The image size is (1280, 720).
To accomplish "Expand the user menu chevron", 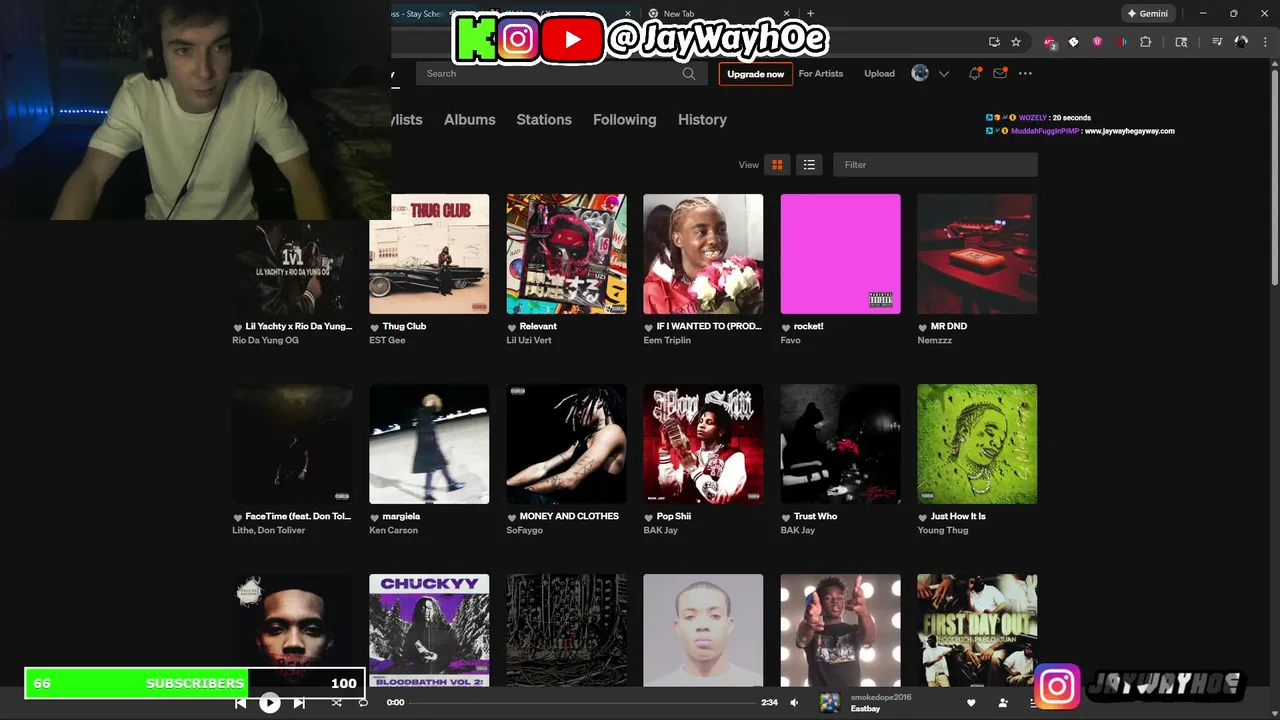I will [x=943, y=74].
